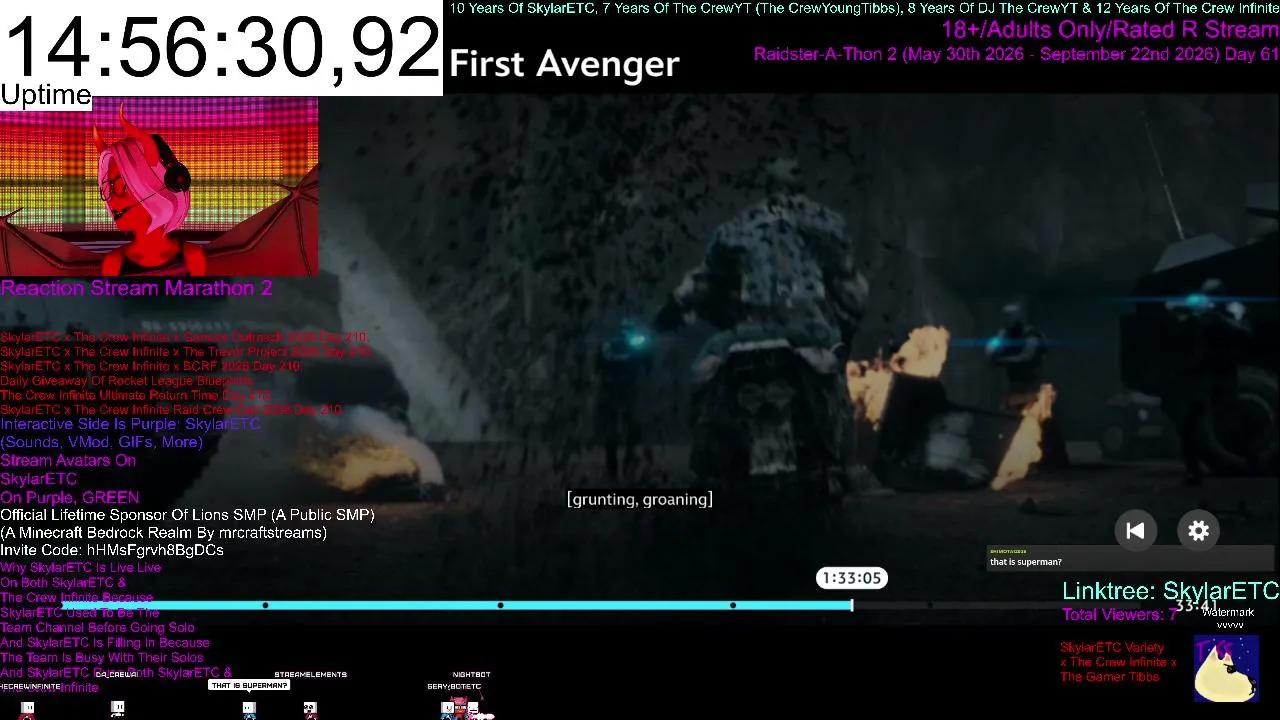Click the STREAMELEMENTS stream avatar
The image size is (1280, 720).
coord(310,709)
